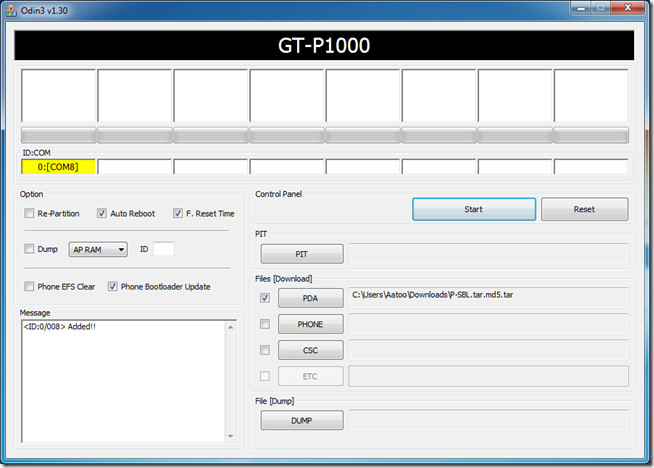Click the PHONE file path field
Image resolution: width=654 pixels, height=468 pixels.
pos(488,324)
